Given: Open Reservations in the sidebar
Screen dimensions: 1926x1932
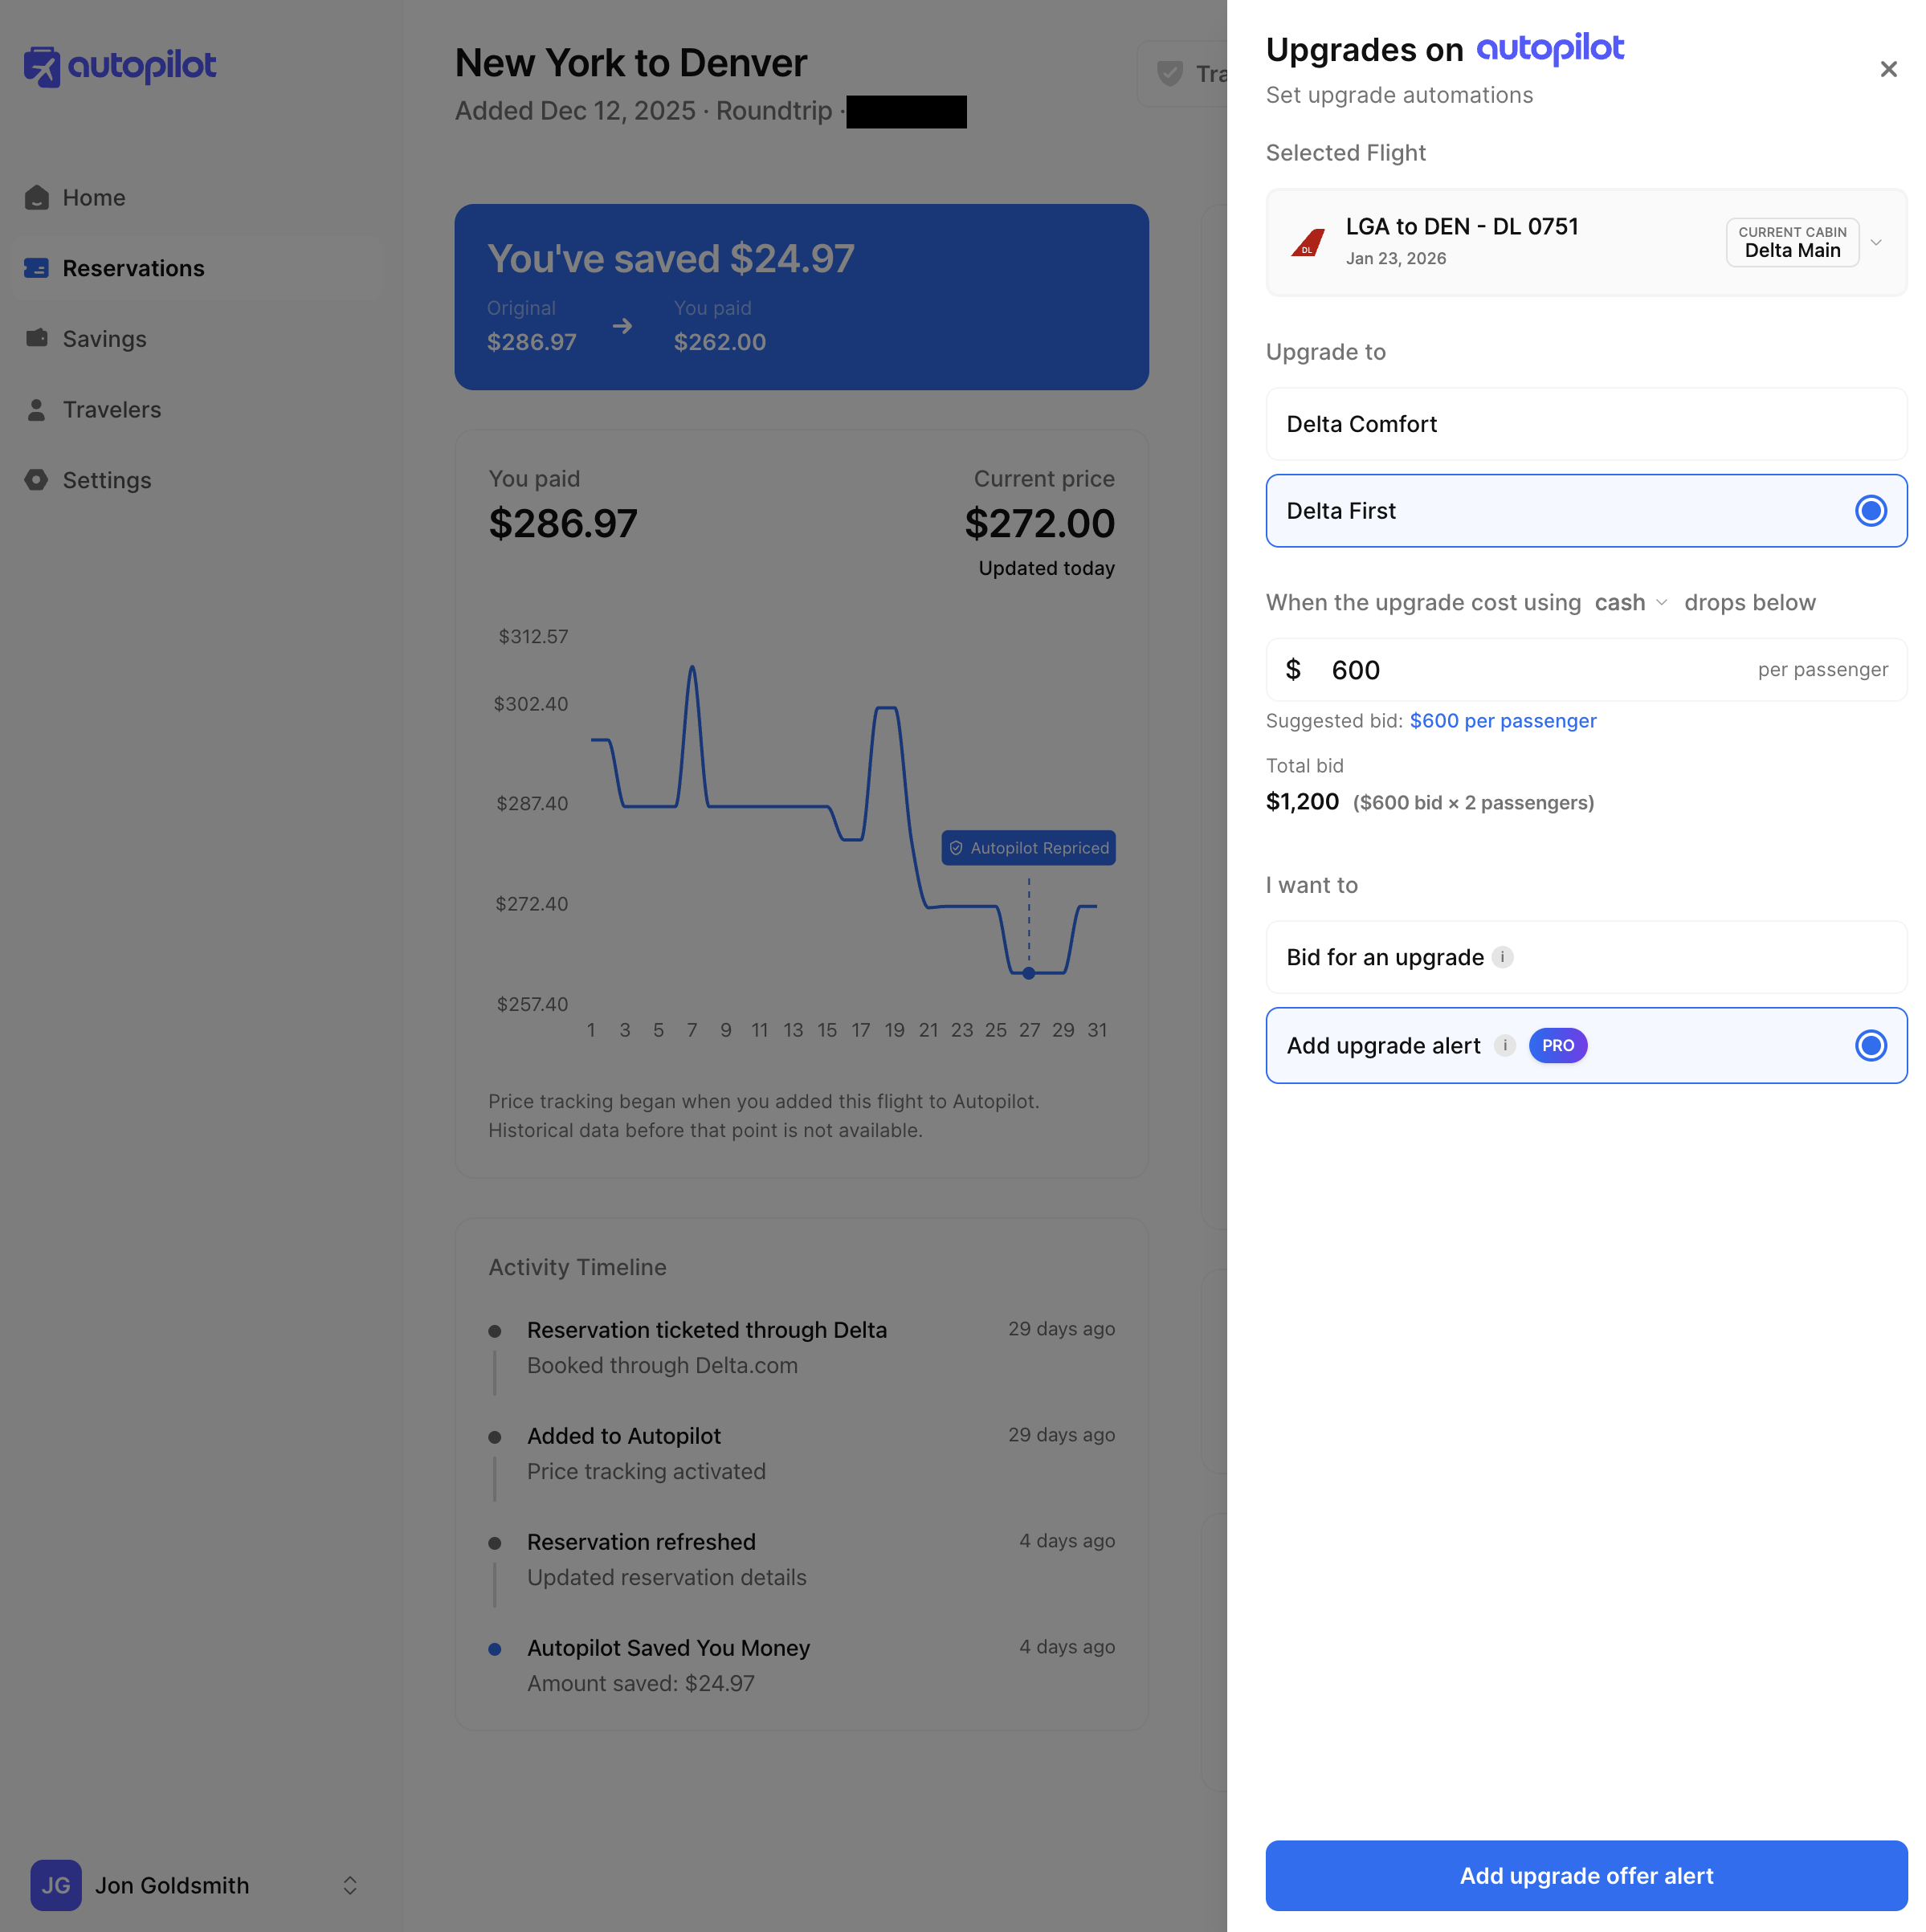Looking at the screenshot, I should click(133, 268).
